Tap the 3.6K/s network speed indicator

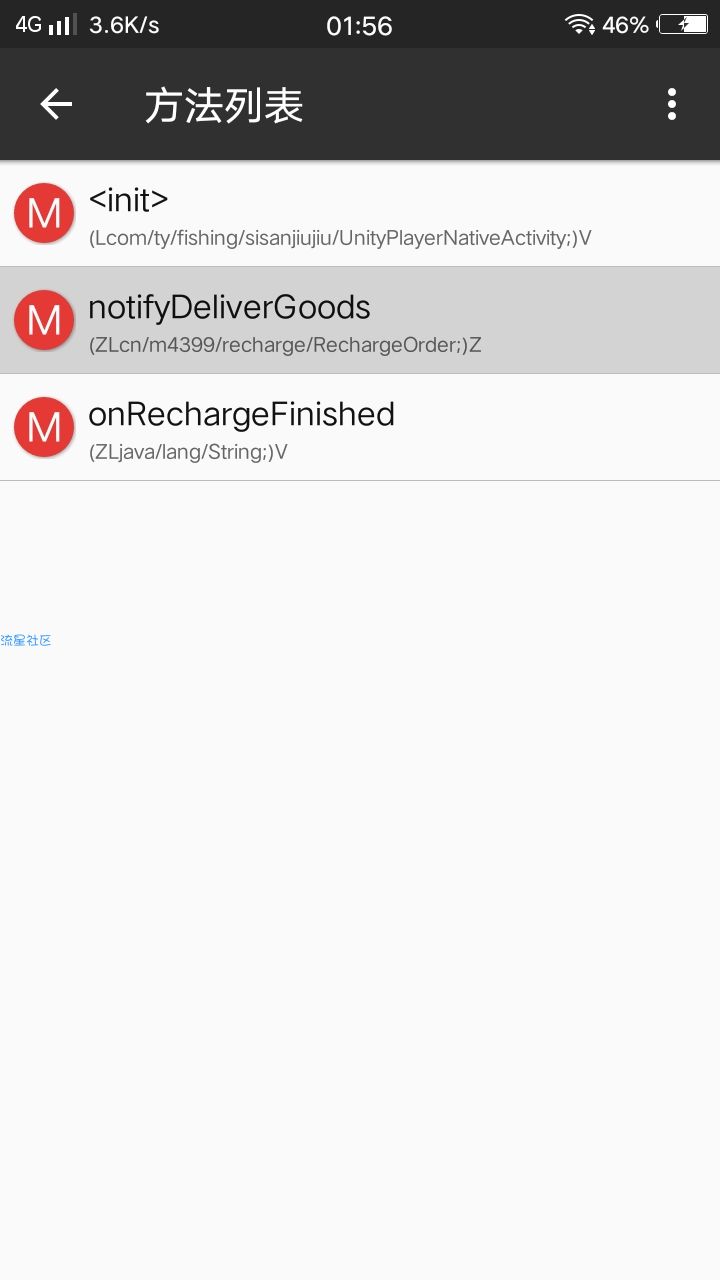coord(124,25)
